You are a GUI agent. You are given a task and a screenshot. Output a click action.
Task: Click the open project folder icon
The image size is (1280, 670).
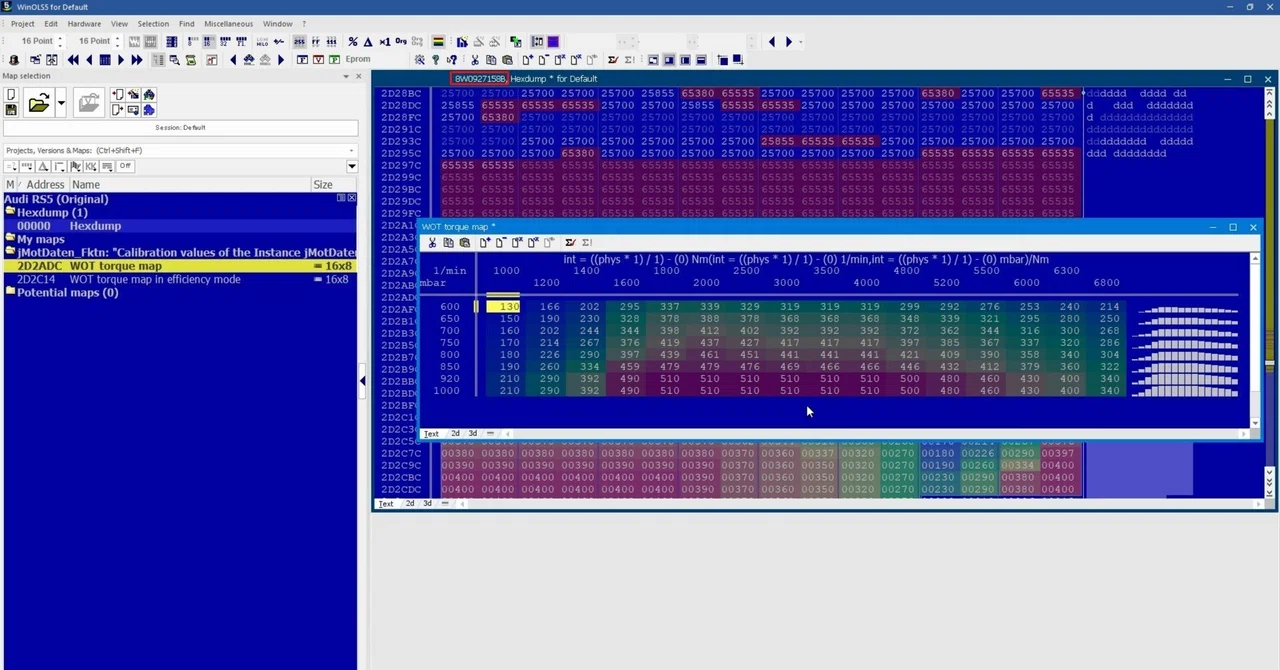pos(39,102)
